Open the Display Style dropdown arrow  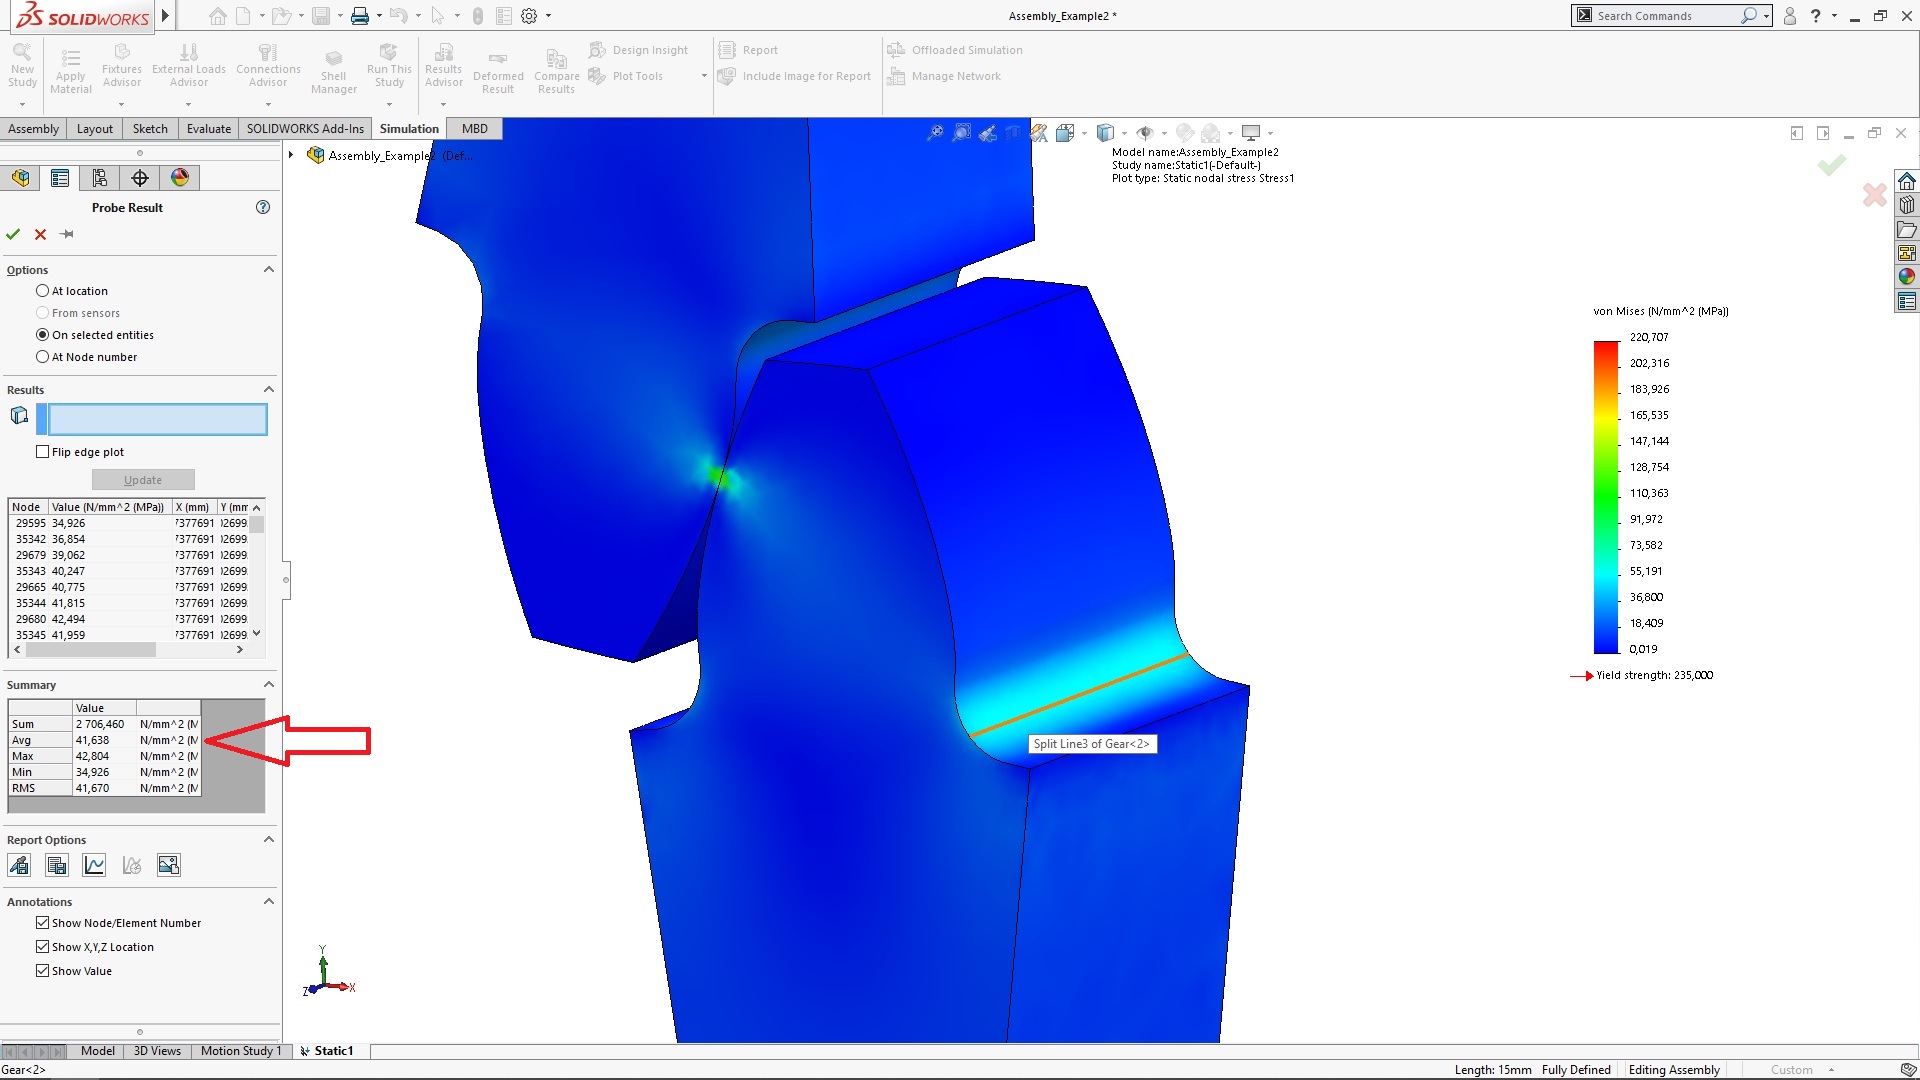point(1125,132)
